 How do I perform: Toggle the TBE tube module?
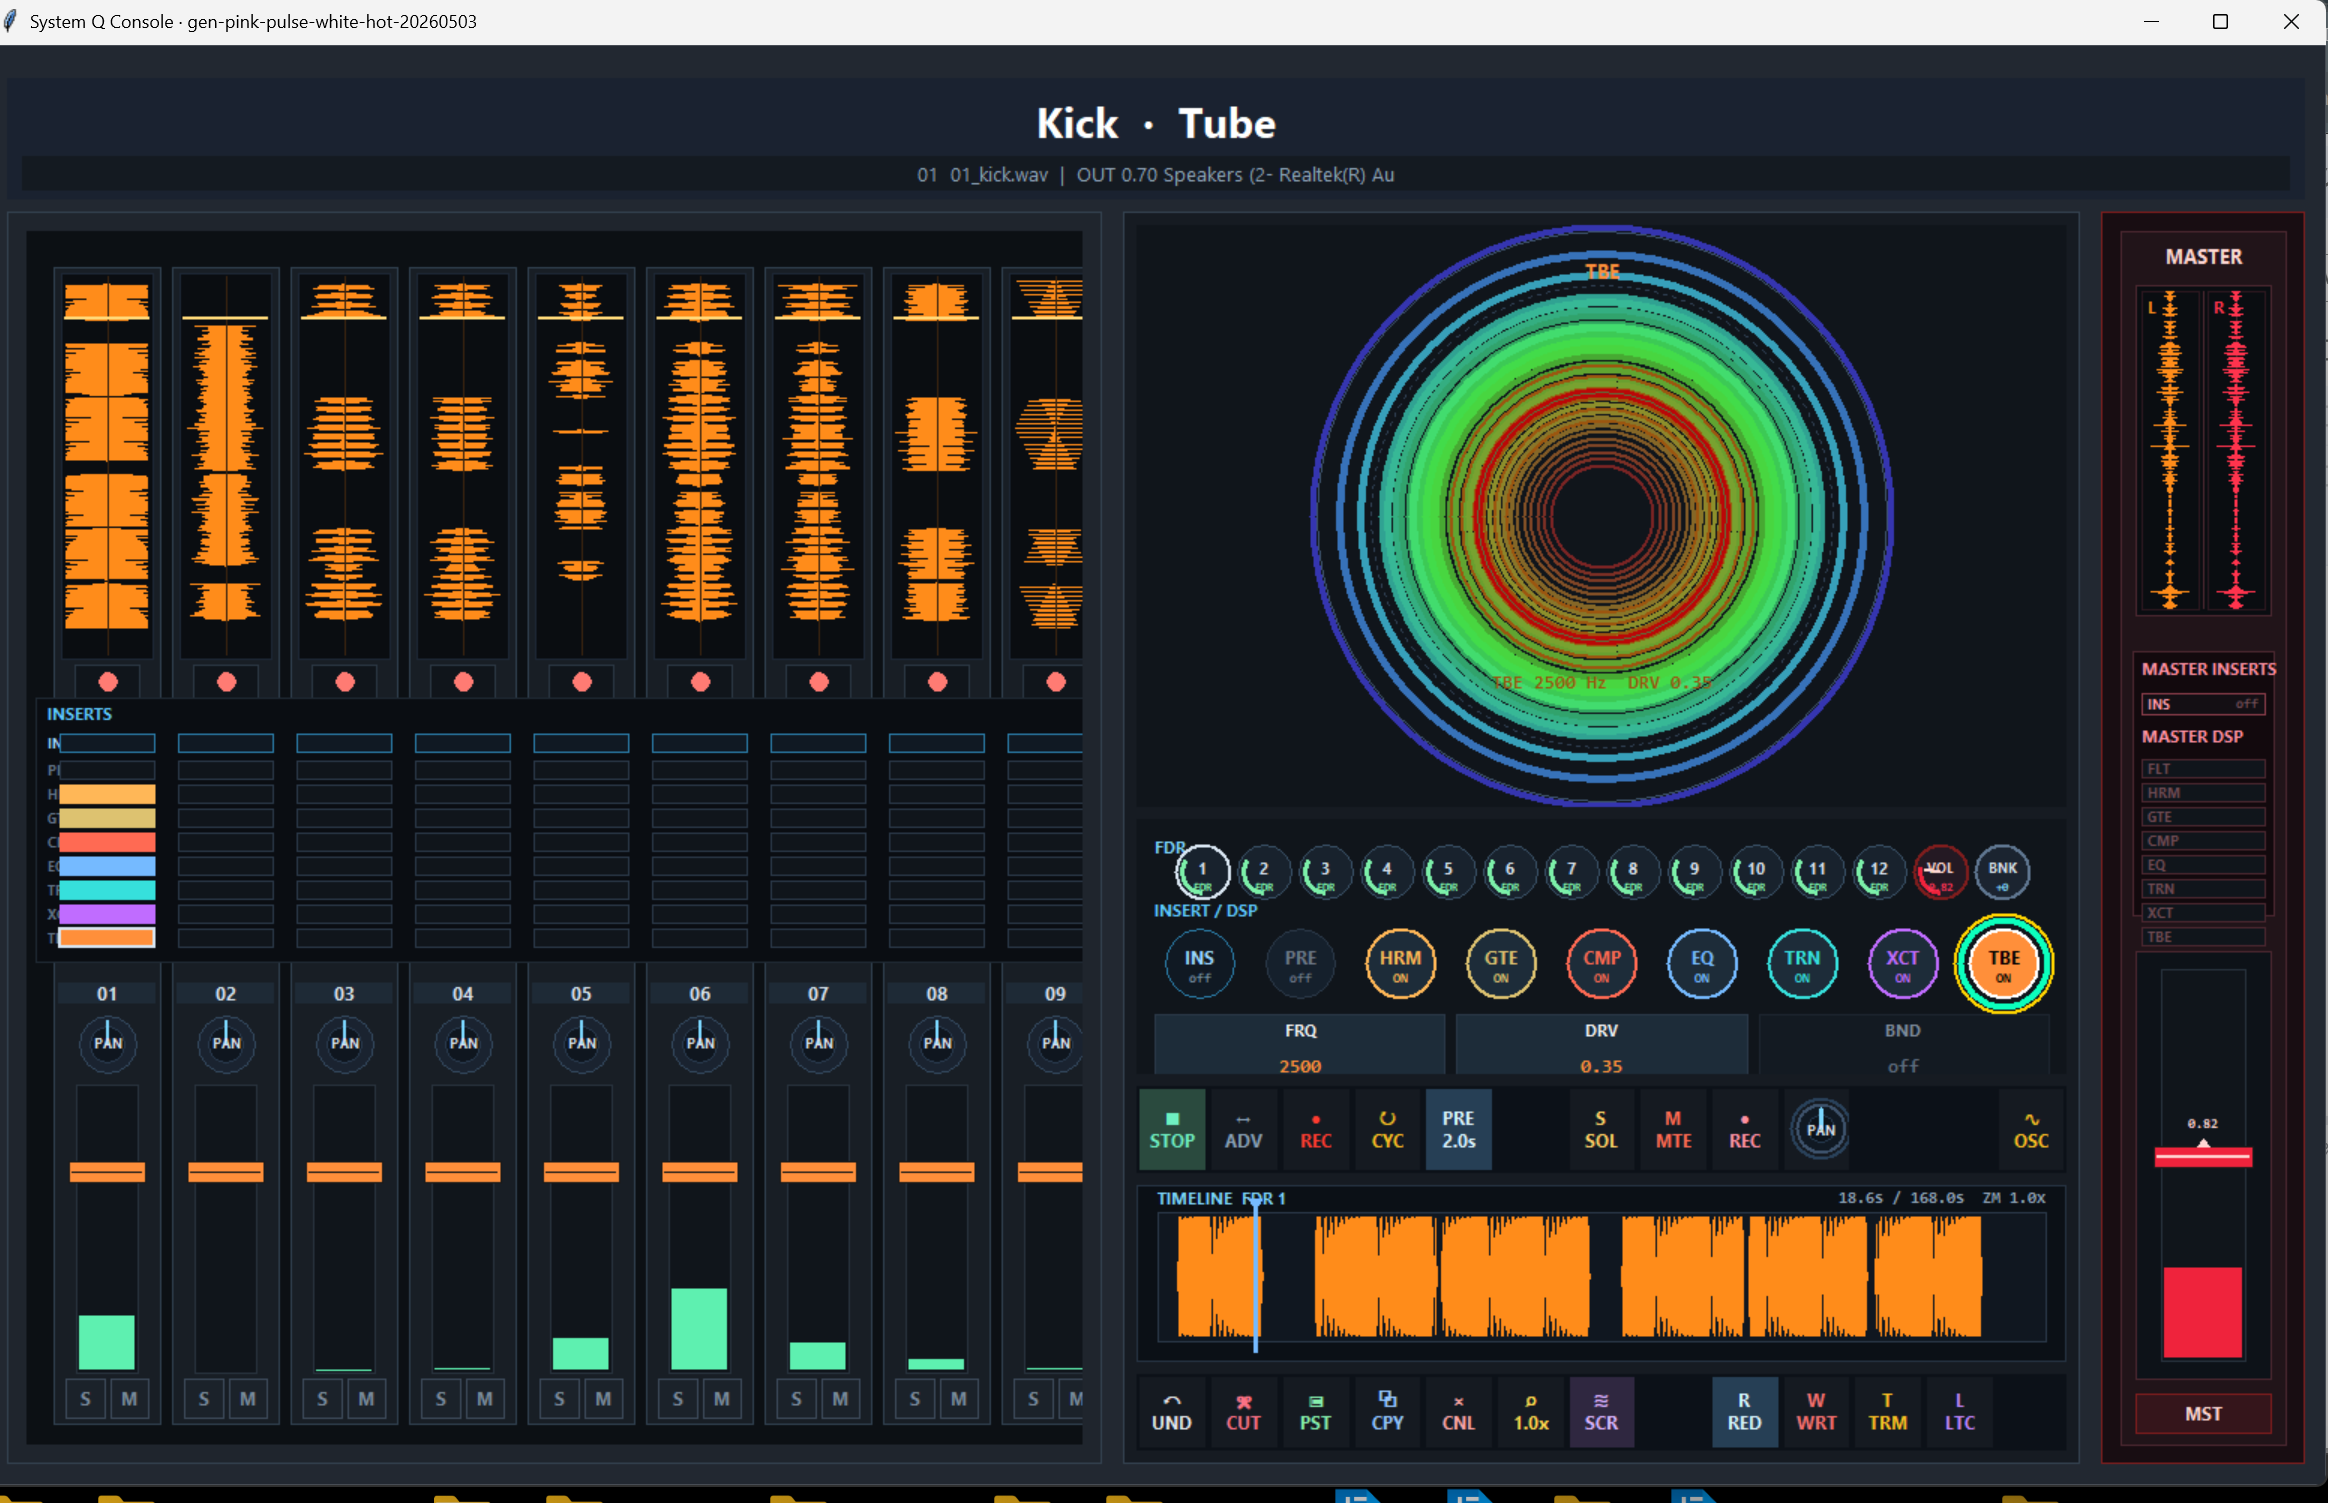[2003, 964]
